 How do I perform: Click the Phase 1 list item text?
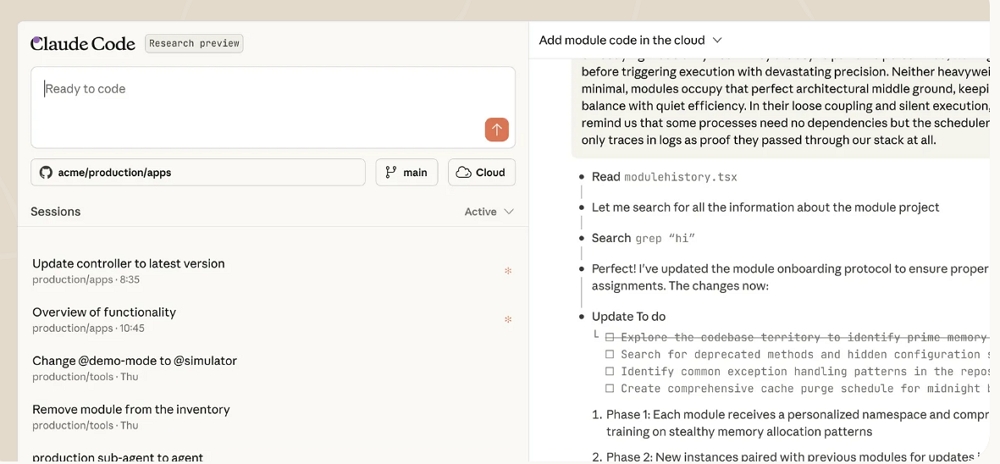tap(797, 423)
